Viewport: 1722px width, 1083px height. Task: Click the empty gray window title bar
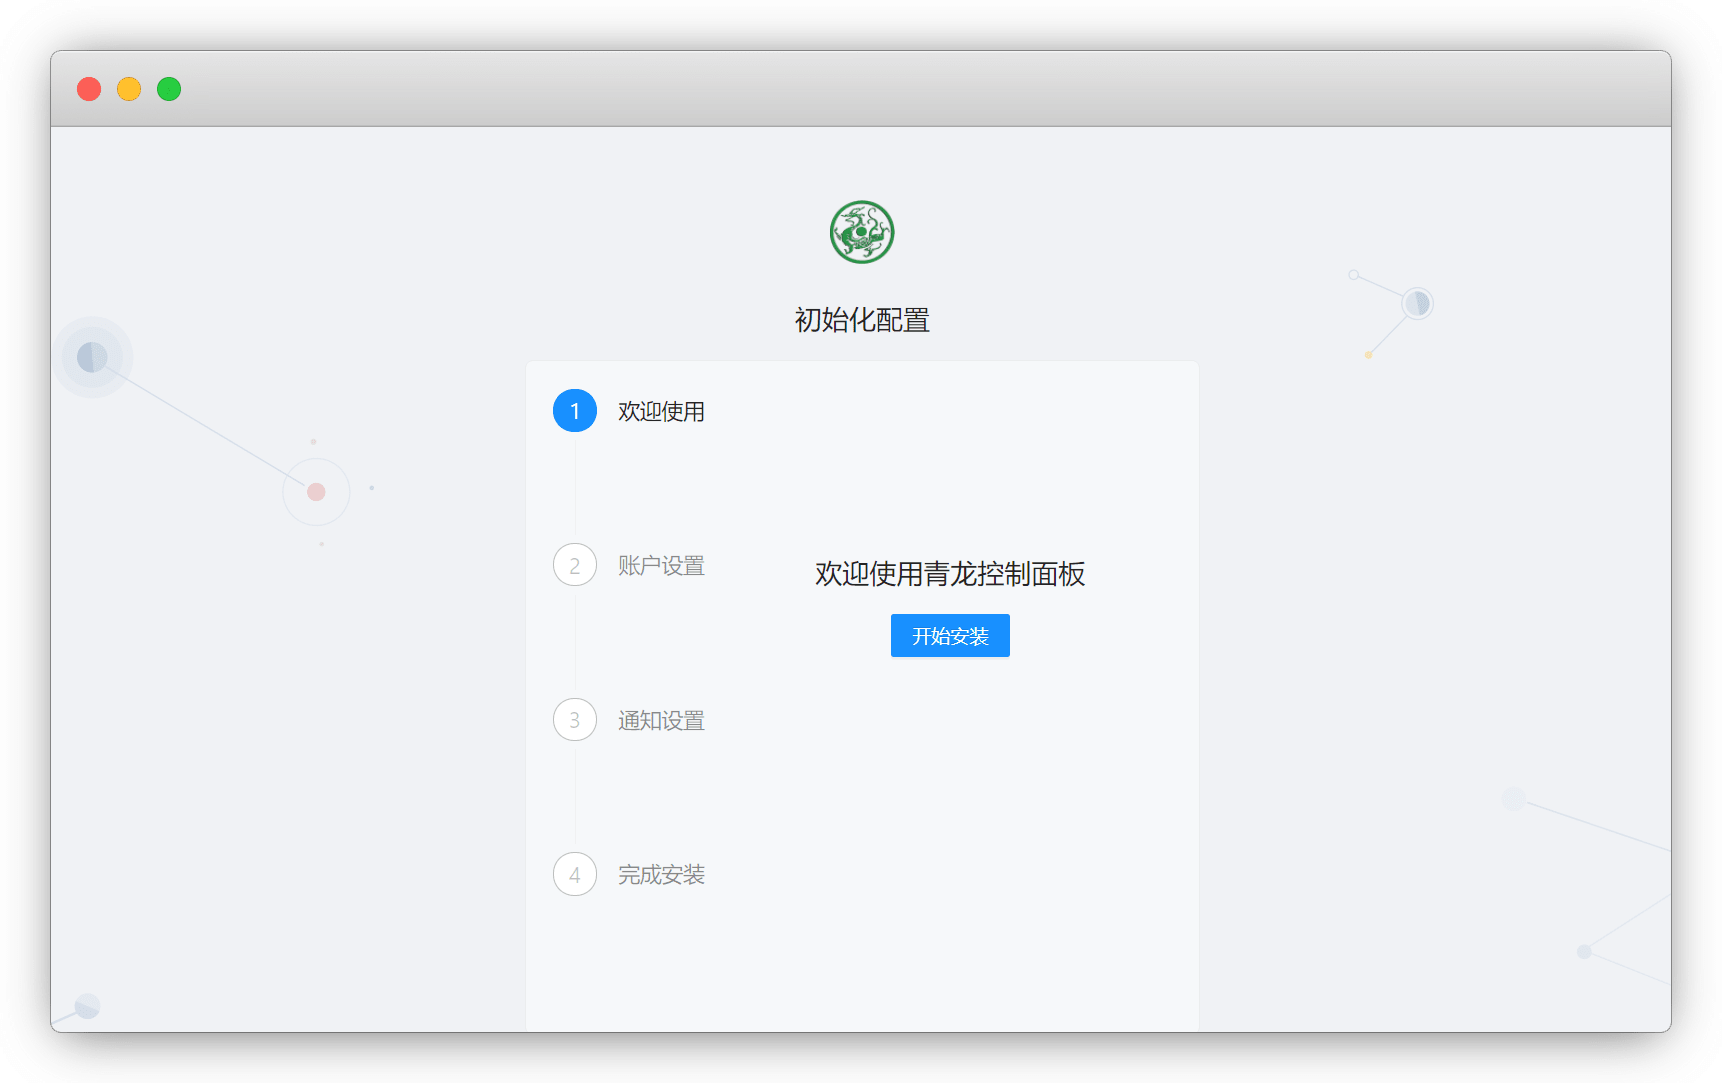pos(860,89)
